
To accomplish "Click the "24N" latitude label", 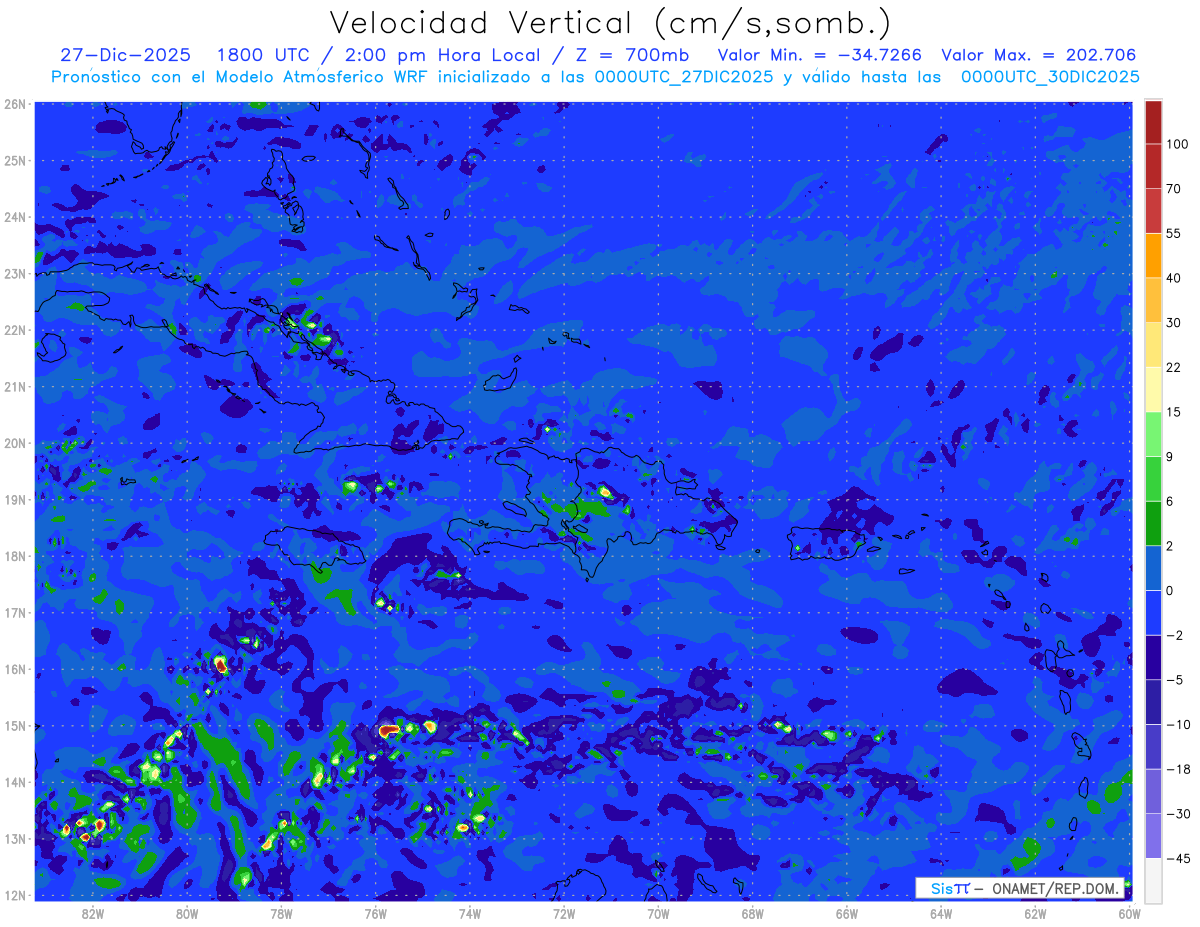I will (x=15, y=217).
